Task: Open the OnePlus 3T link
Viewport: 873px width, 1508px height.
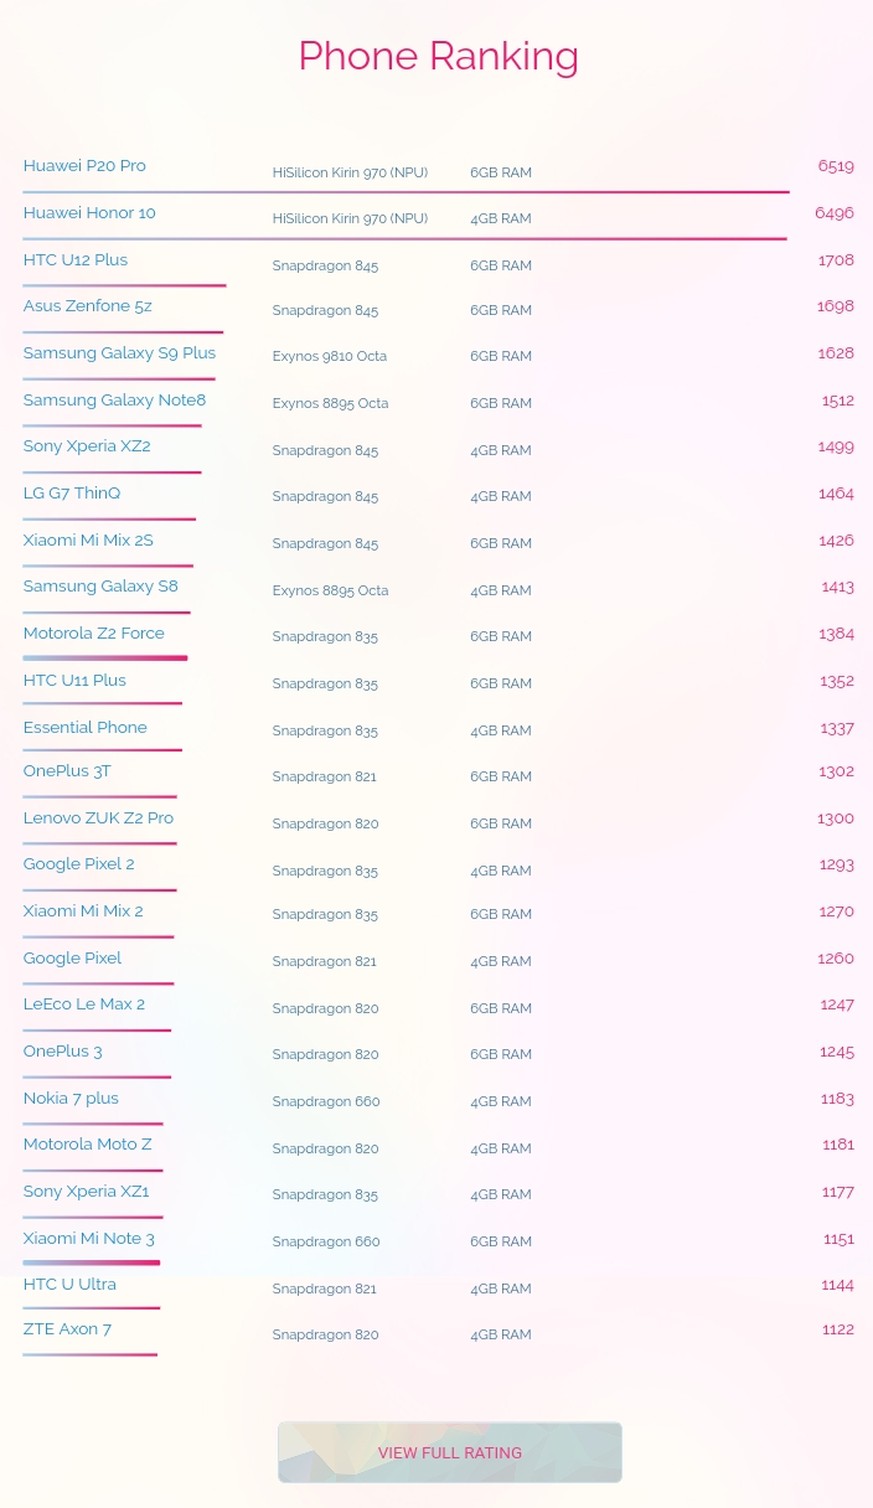Action: [67, 771]
